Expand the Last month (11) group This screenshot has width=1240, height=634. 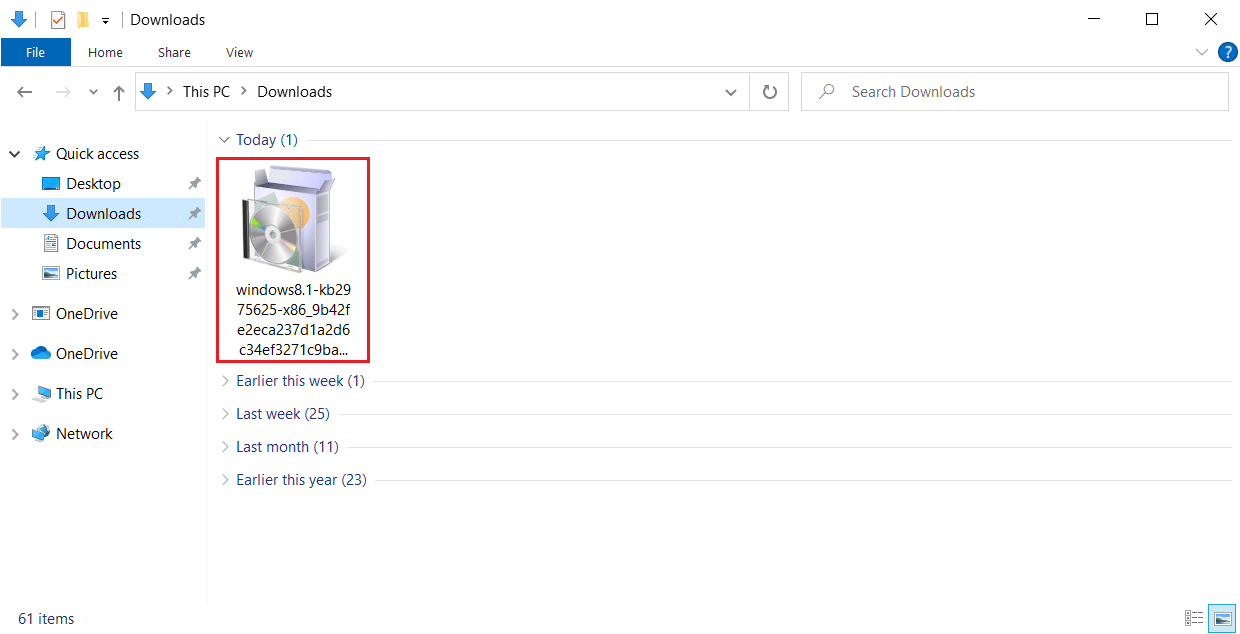pos(225,447)
